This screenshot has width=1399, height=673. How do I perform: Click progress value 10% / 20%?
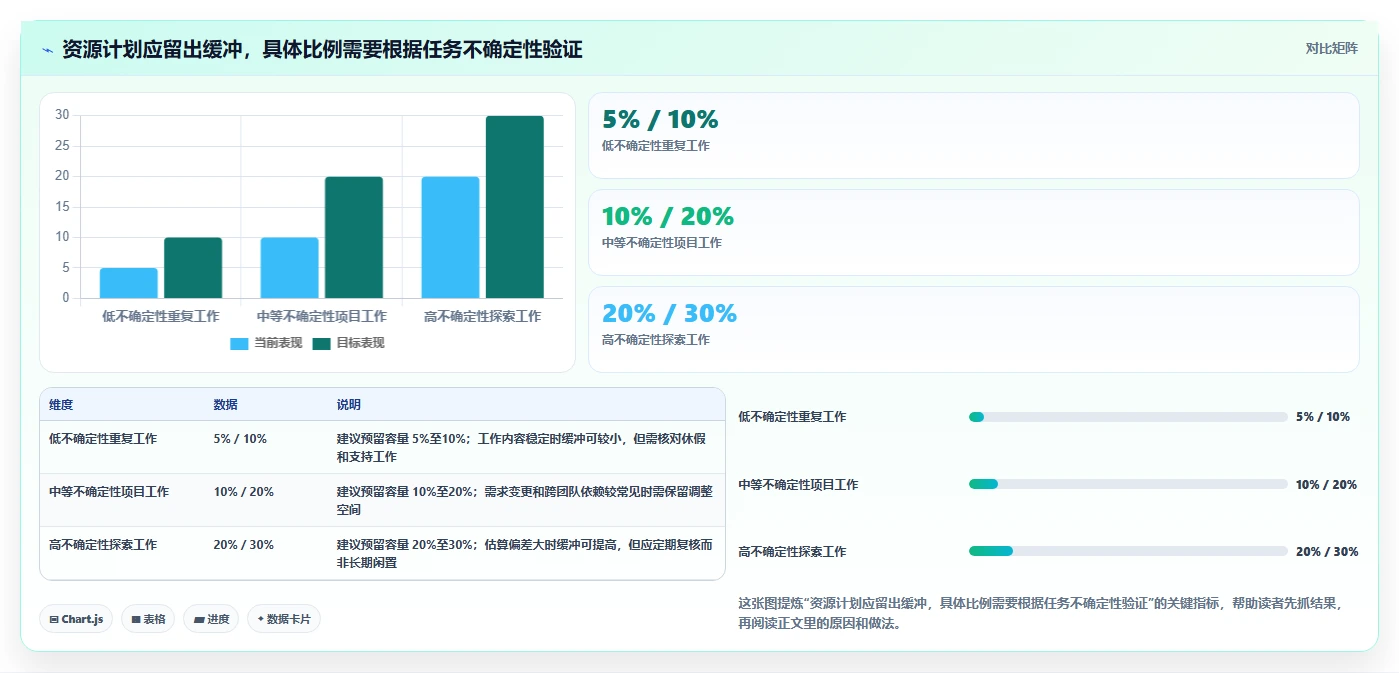1327,484
